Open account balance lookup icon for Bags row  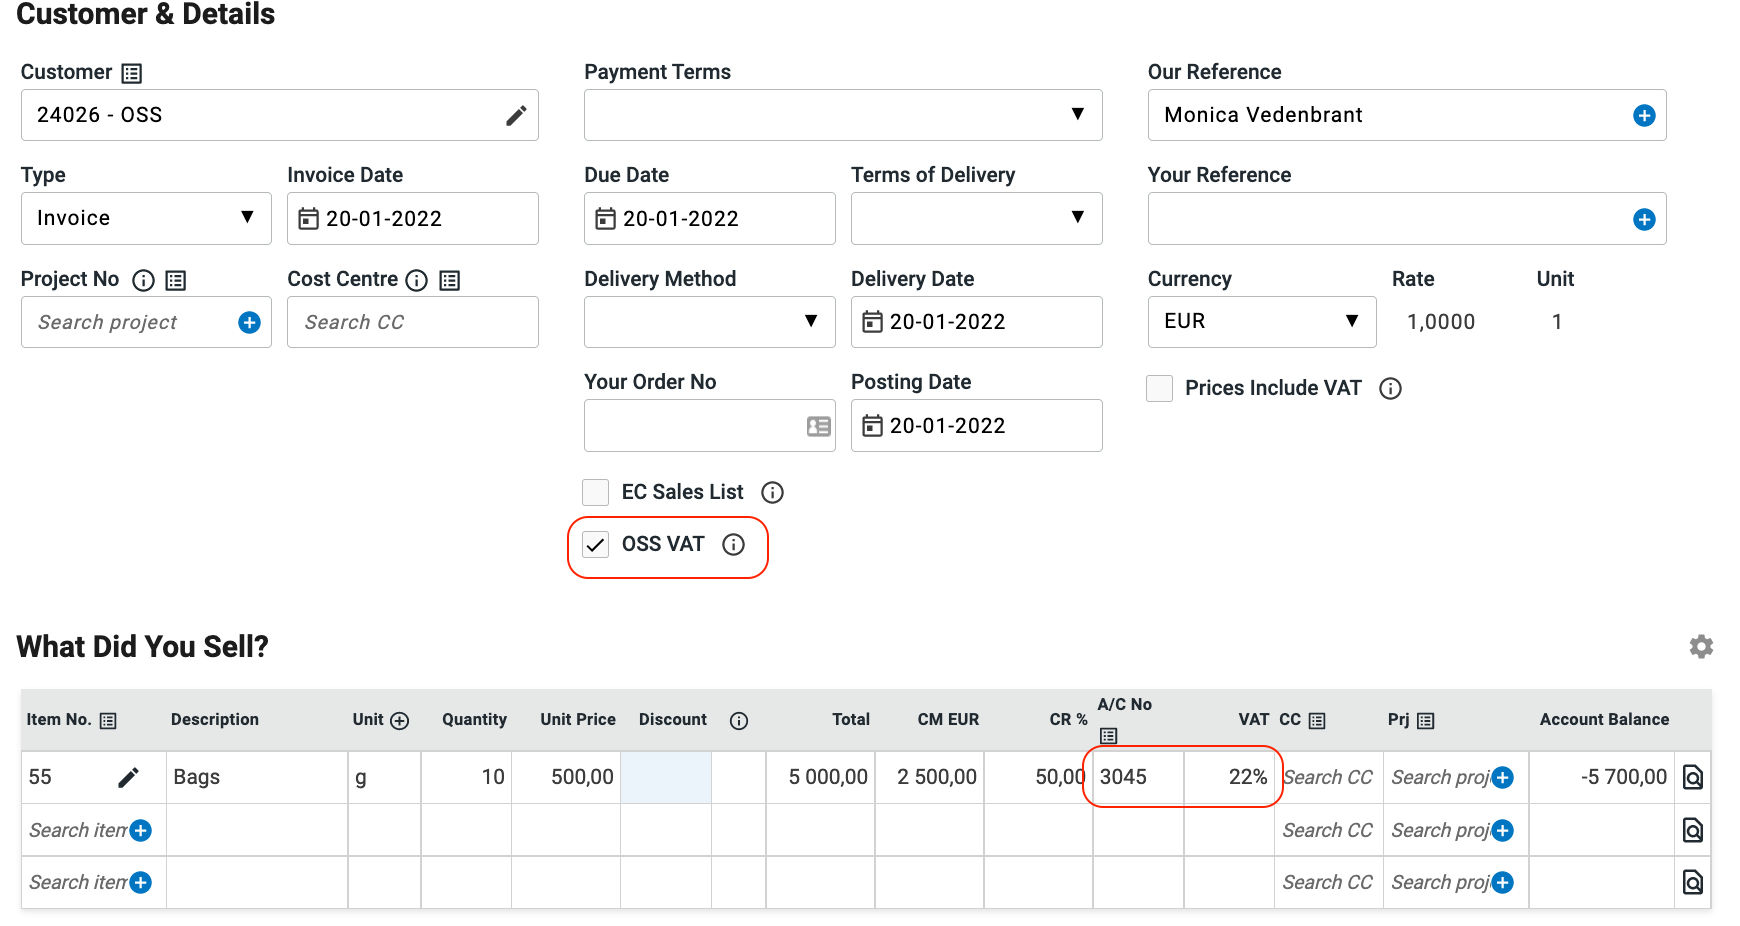coord(1692,777)
